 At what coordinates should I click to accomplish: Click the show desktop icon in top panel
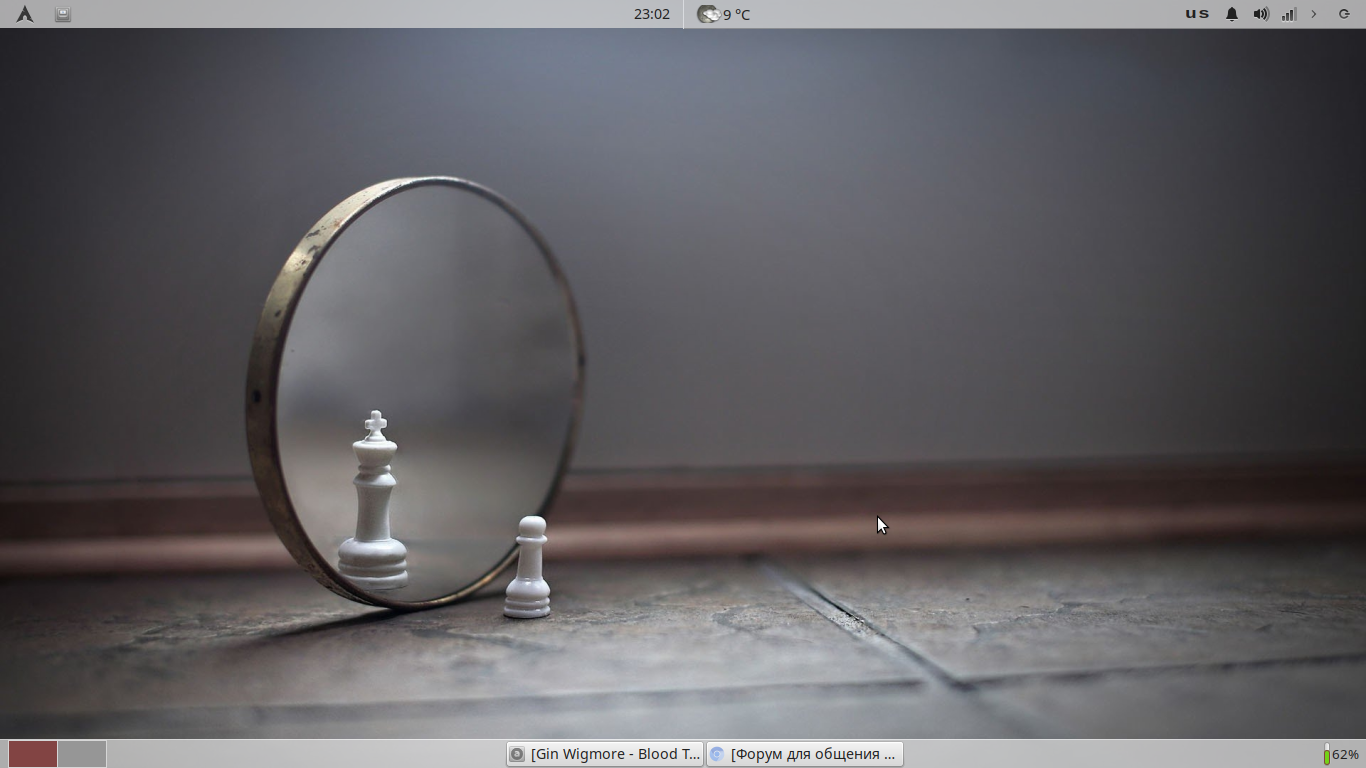(63, 14)
